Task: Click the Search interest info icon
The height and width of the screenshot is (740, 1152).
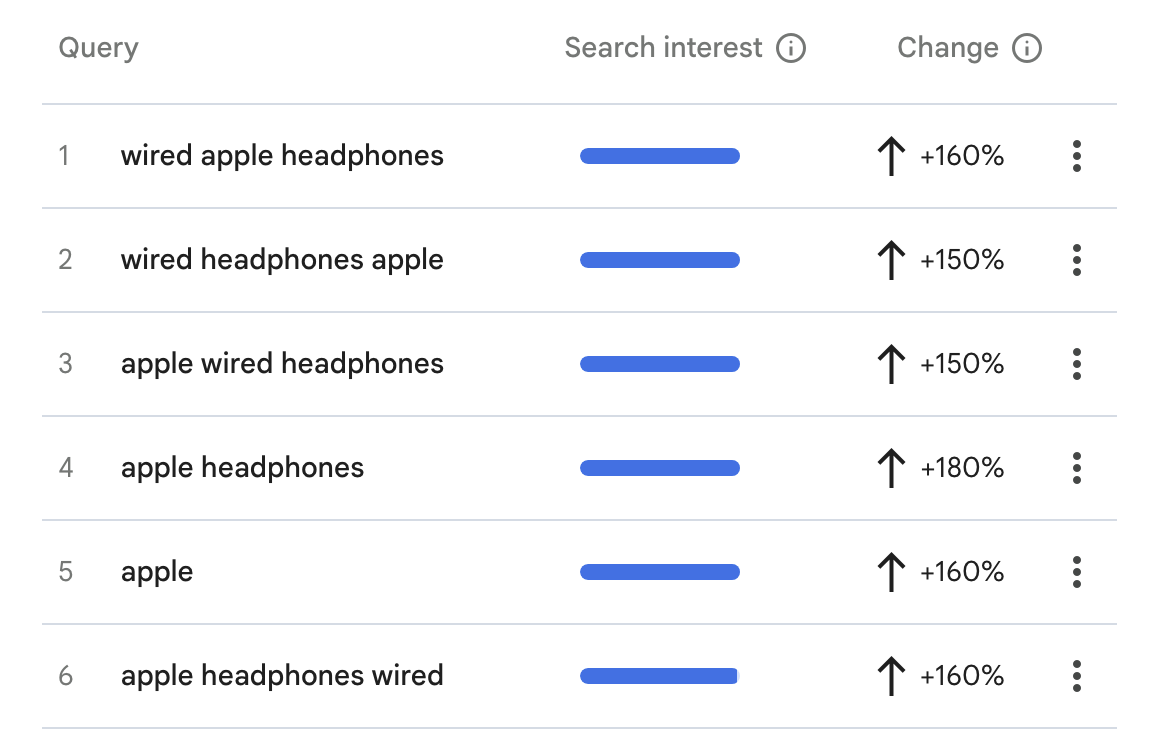Action: (791, 48)
